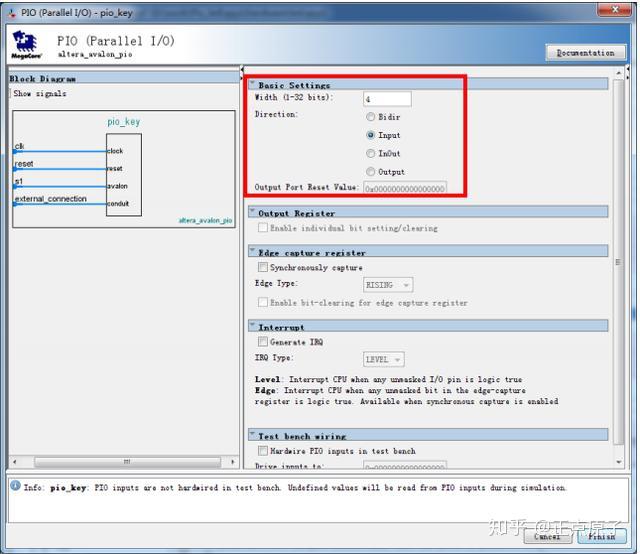The height and width of the screenshot is (554, 640).
Task: Enable Synchronously capture checkbox
Action: (x=263, y=267)
